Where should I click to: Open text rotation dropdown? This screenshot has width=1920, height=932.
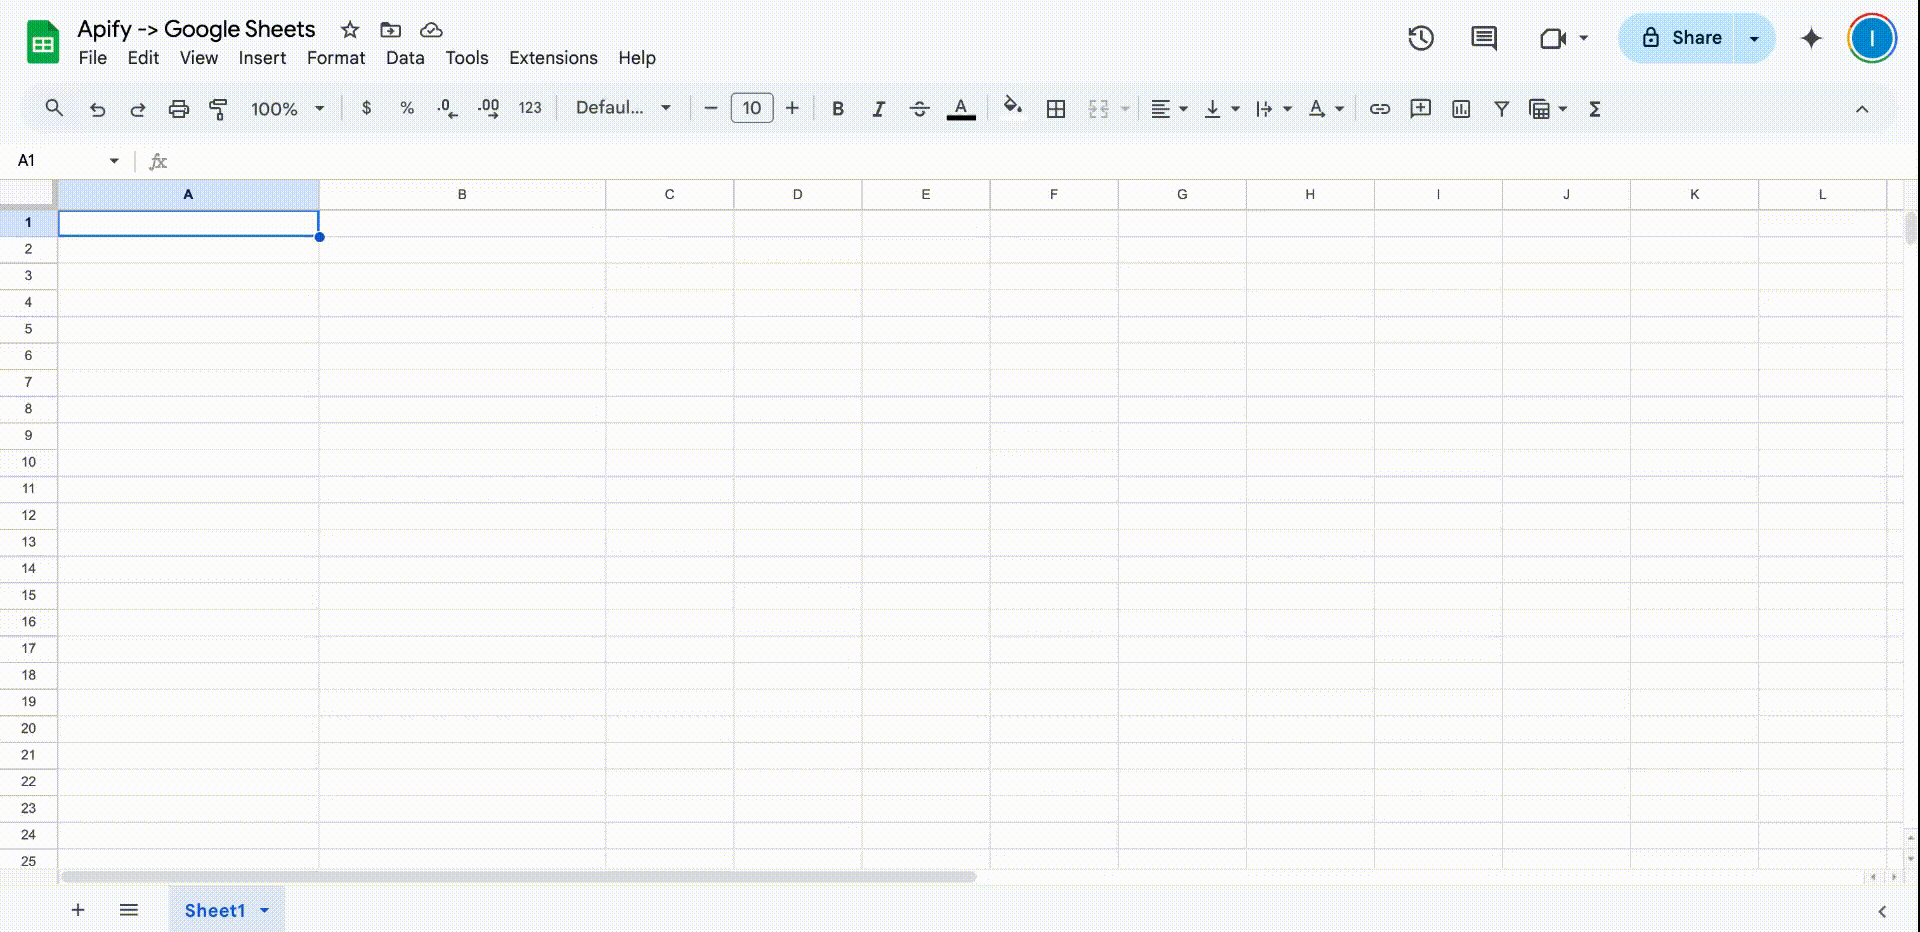[1326, 109]
